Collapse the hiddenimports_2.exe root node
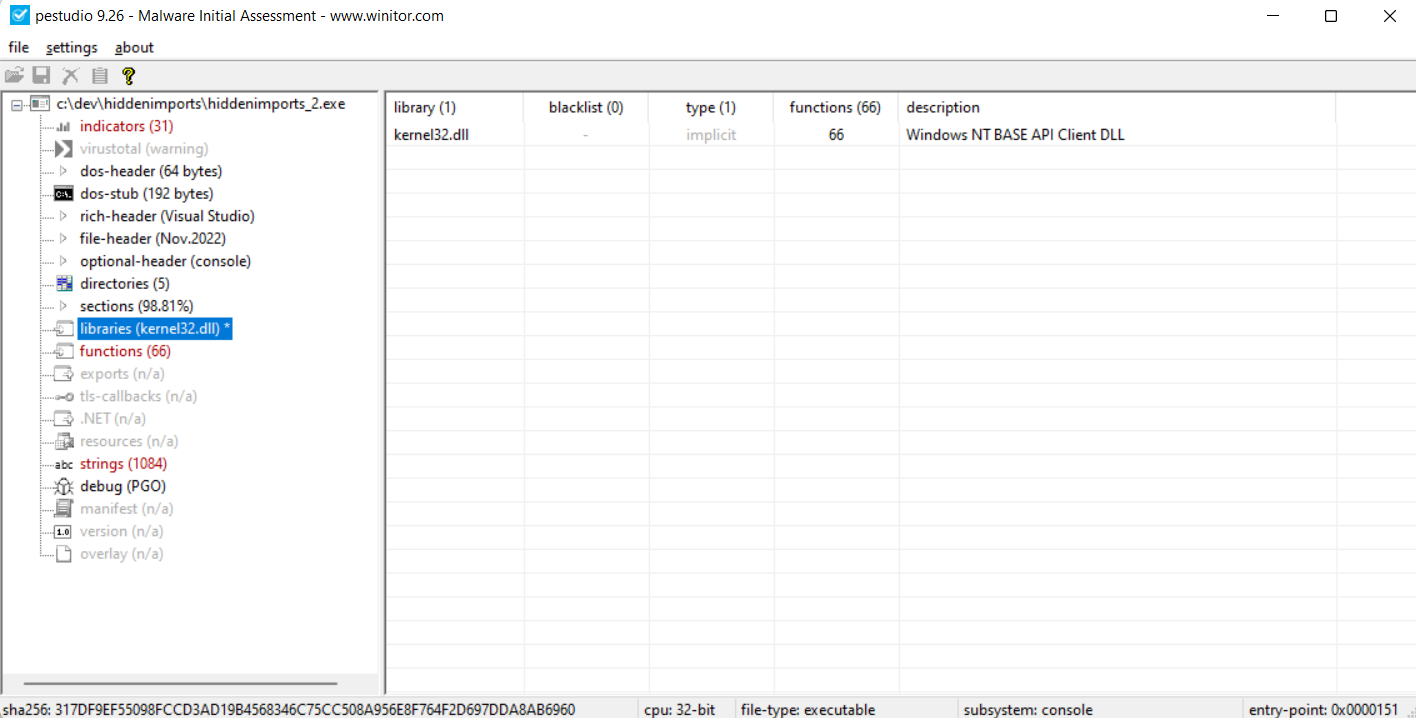 pos(17,104)
